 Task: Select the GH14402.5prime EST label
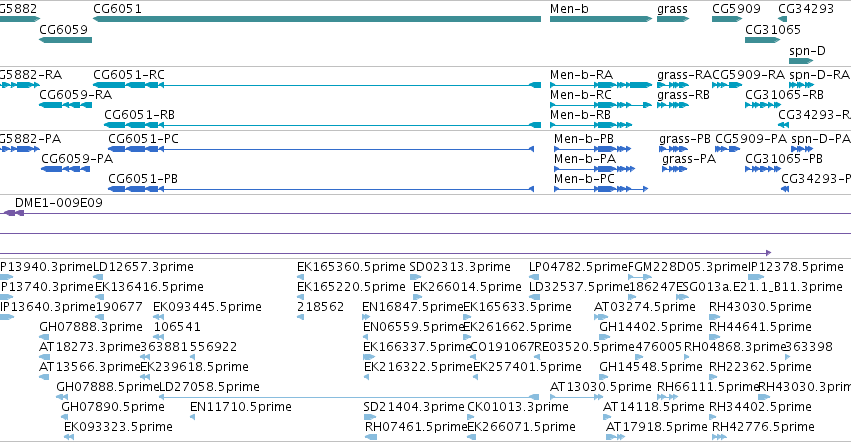pos(651,326)
